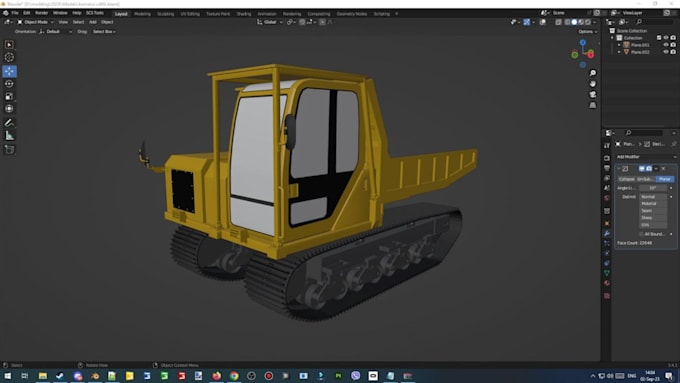Viewport: 680px width, 383px height.
Task: Open the Drag Select Box dropdown
Action: (104, 32)
